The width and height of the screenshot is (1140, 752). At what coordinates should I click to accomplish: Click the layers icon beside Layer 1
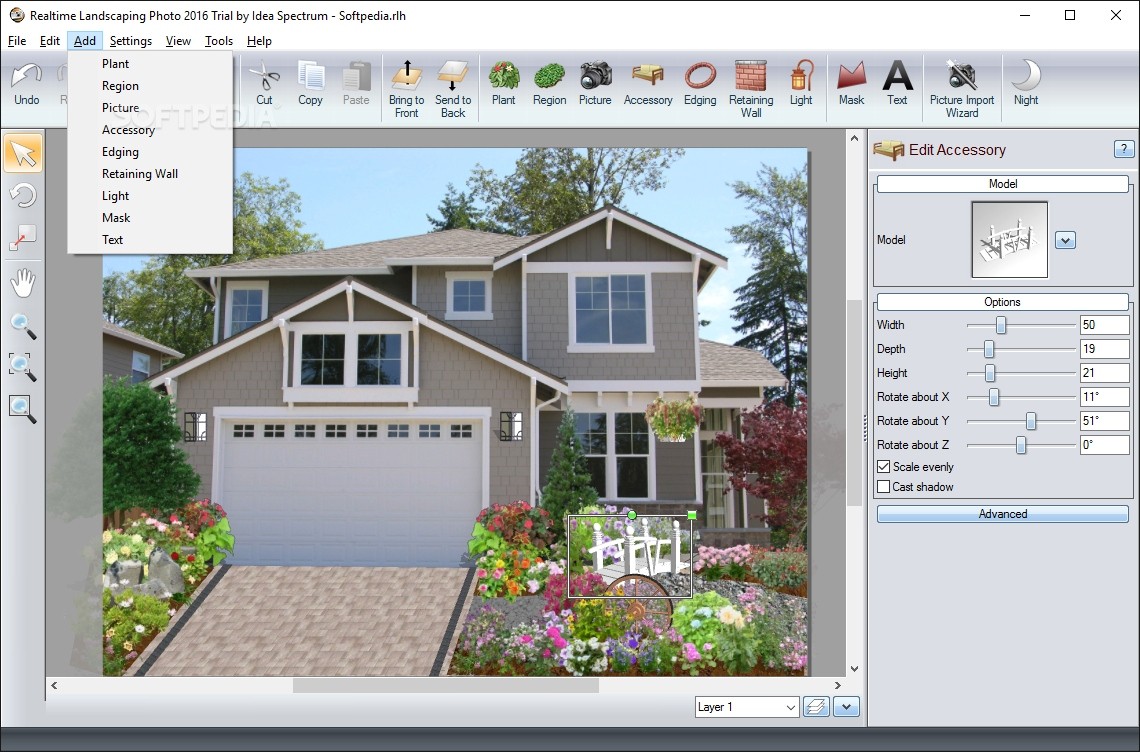tap(817, 707)
